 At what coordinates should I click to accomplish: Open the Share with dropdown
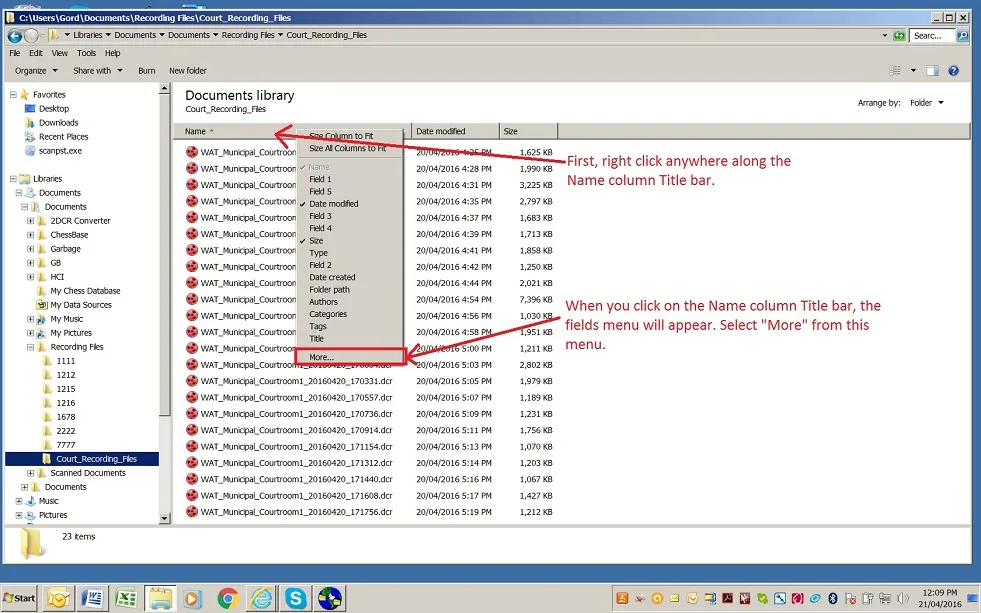(x=98, y=71)
